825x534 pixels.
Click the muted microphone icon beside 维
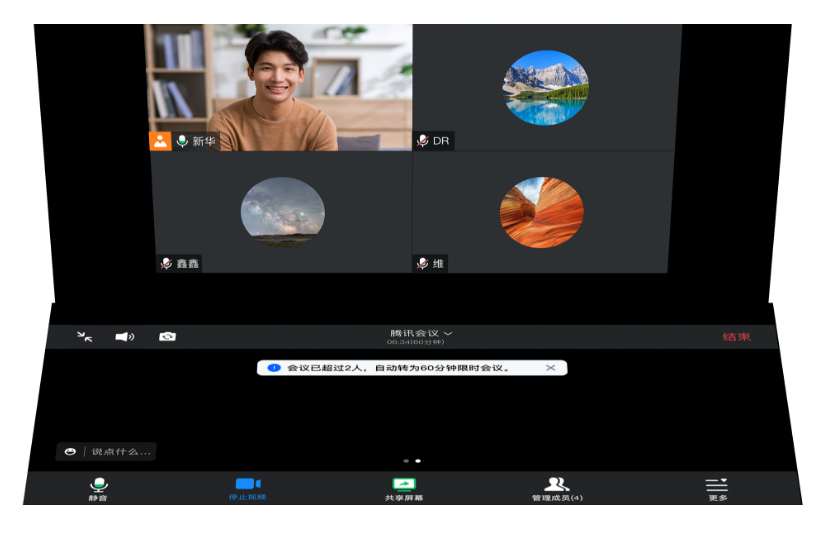click(422, 263)
